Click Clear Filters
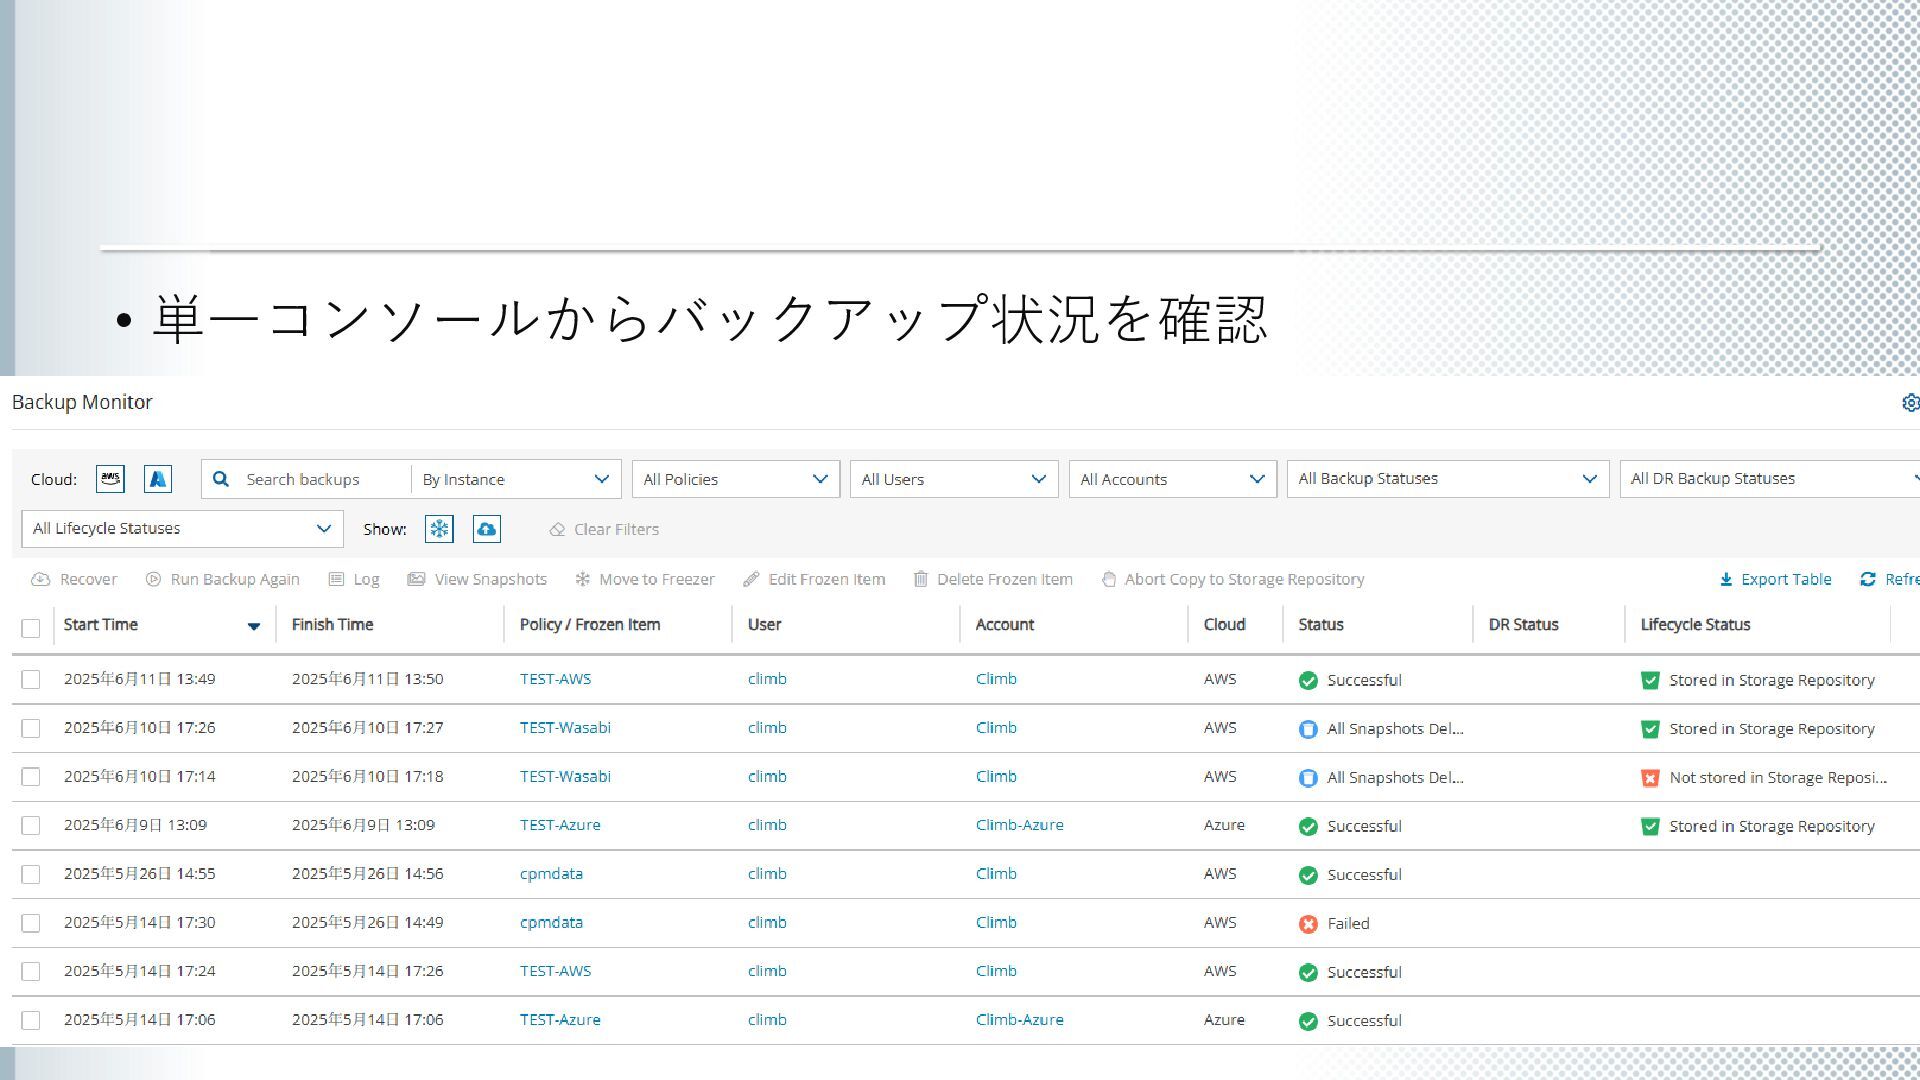1920x1080 pixels. click(x=604, y=529)
